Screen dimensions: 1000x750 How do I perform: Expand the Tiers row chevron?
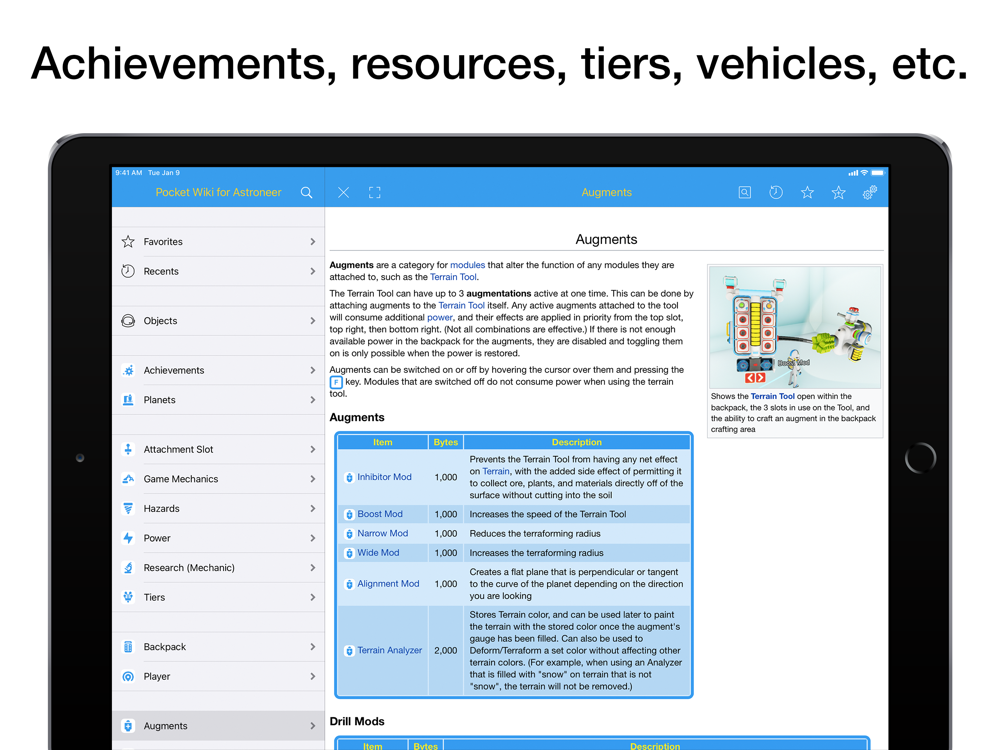click(312, 597)
